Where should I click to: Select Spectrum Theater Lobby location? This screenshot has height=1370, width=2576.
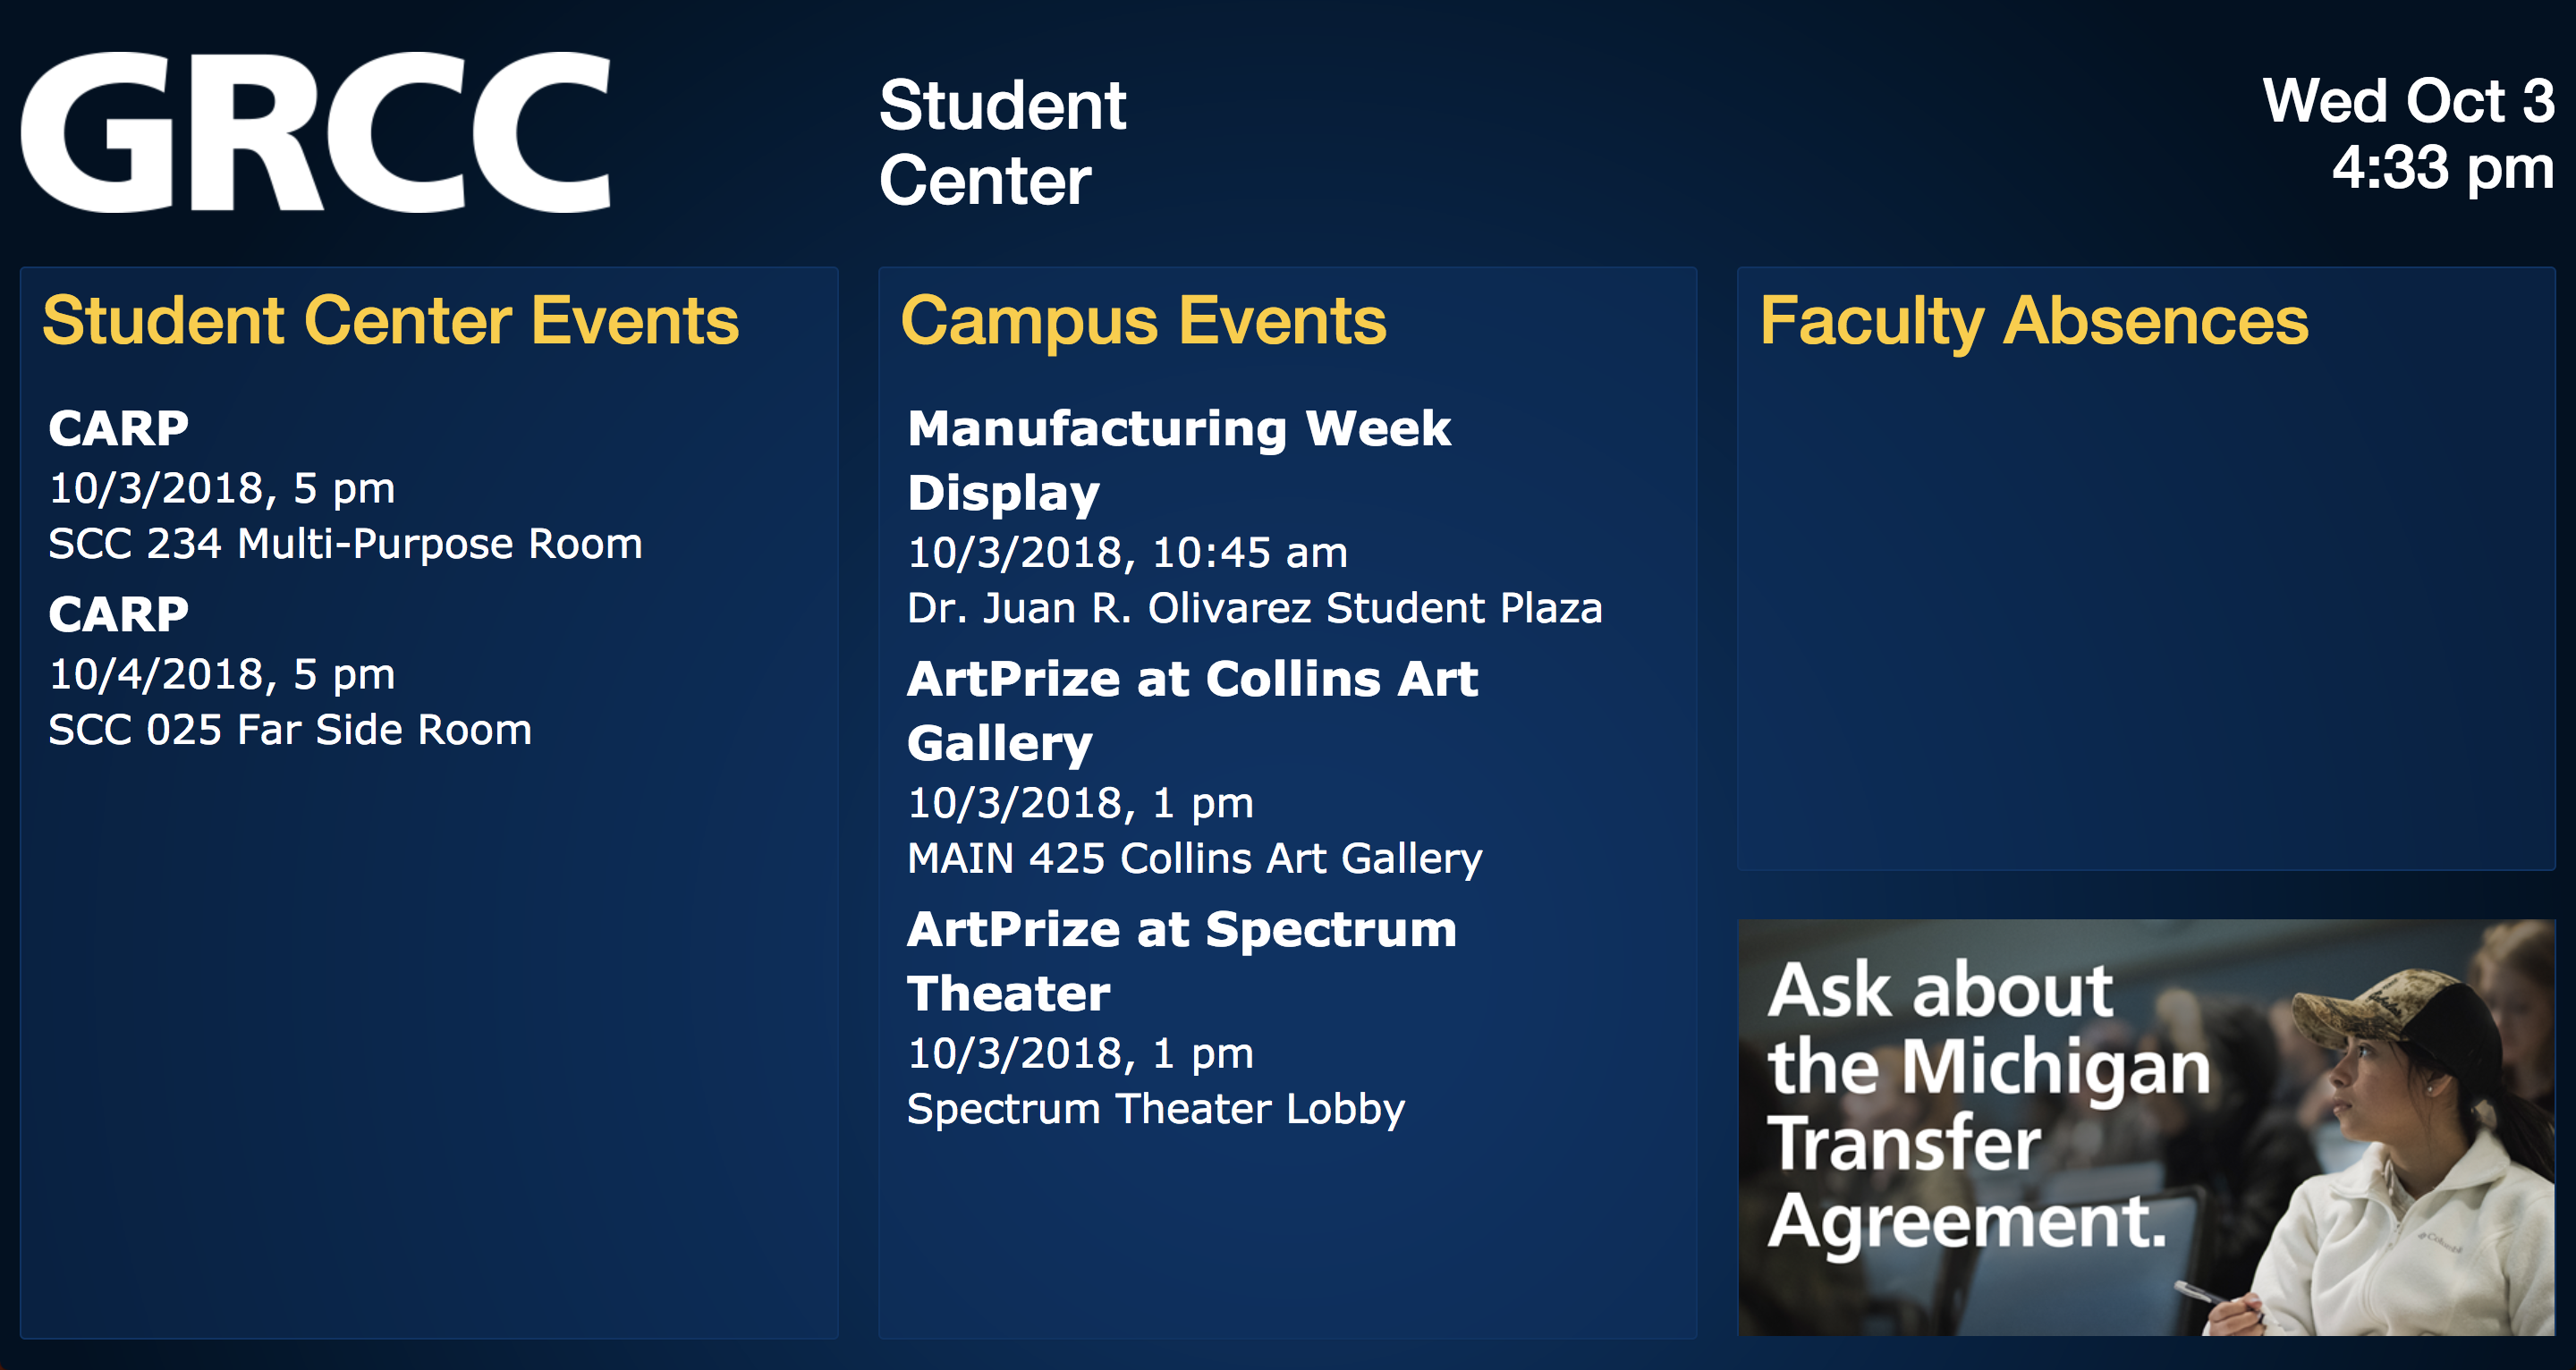click(x=1155, y=1109)
